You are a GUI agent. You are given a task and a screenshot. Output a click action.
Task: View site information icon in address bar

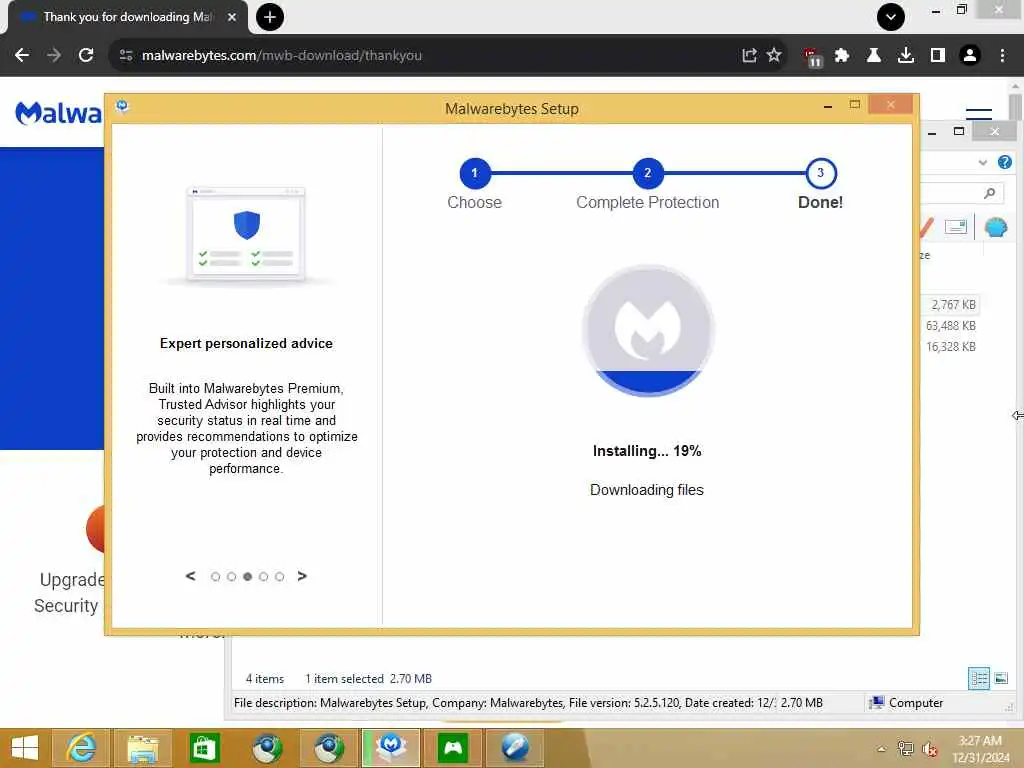(126, 56)
